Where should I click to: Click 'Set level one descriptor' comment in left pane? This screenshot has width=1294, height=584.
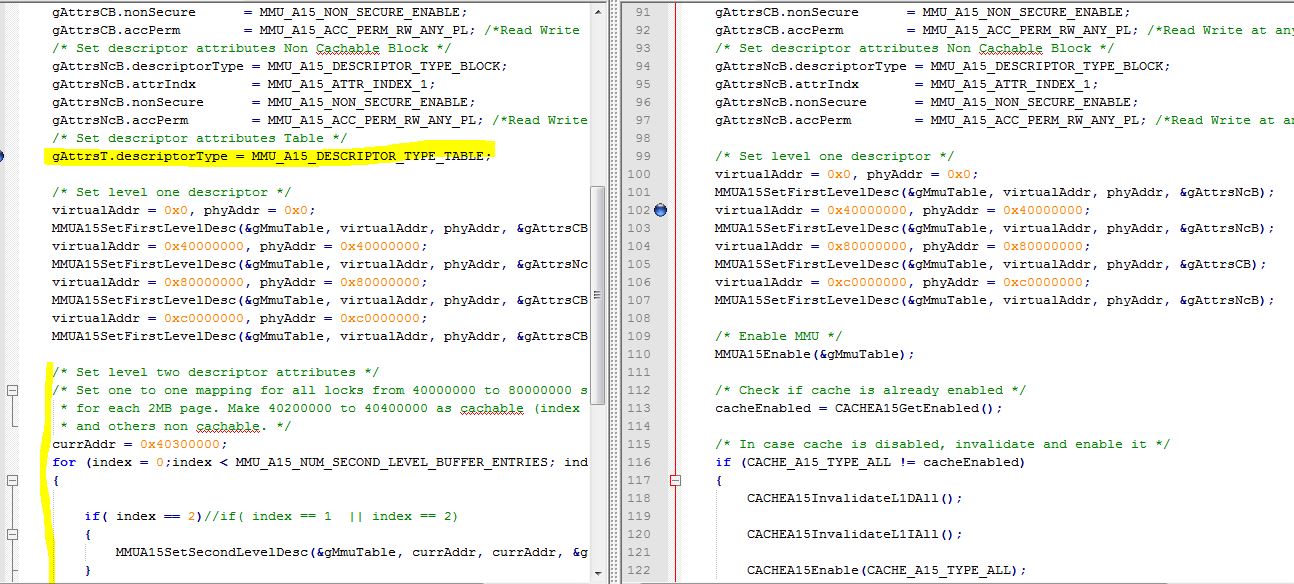[x=172, y=192]
